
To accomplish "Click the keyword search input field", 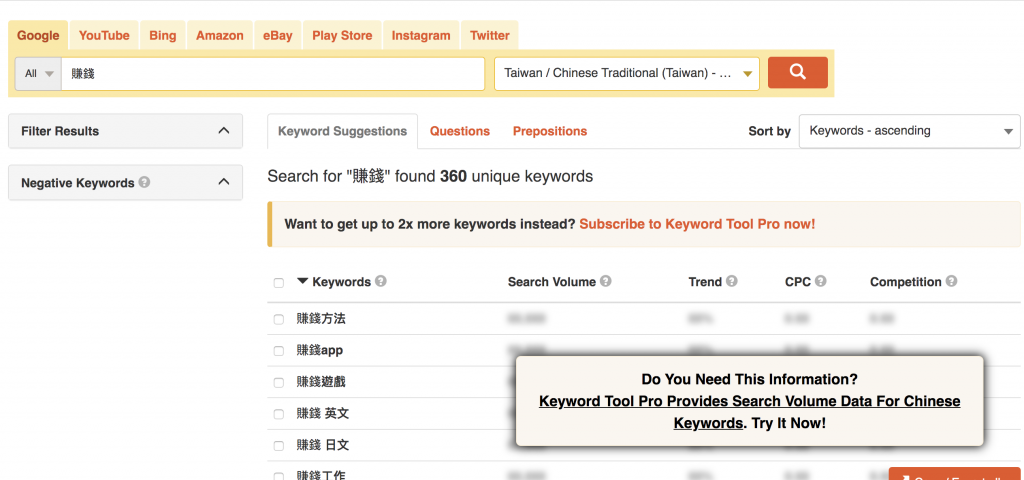I will click(272, 73).
